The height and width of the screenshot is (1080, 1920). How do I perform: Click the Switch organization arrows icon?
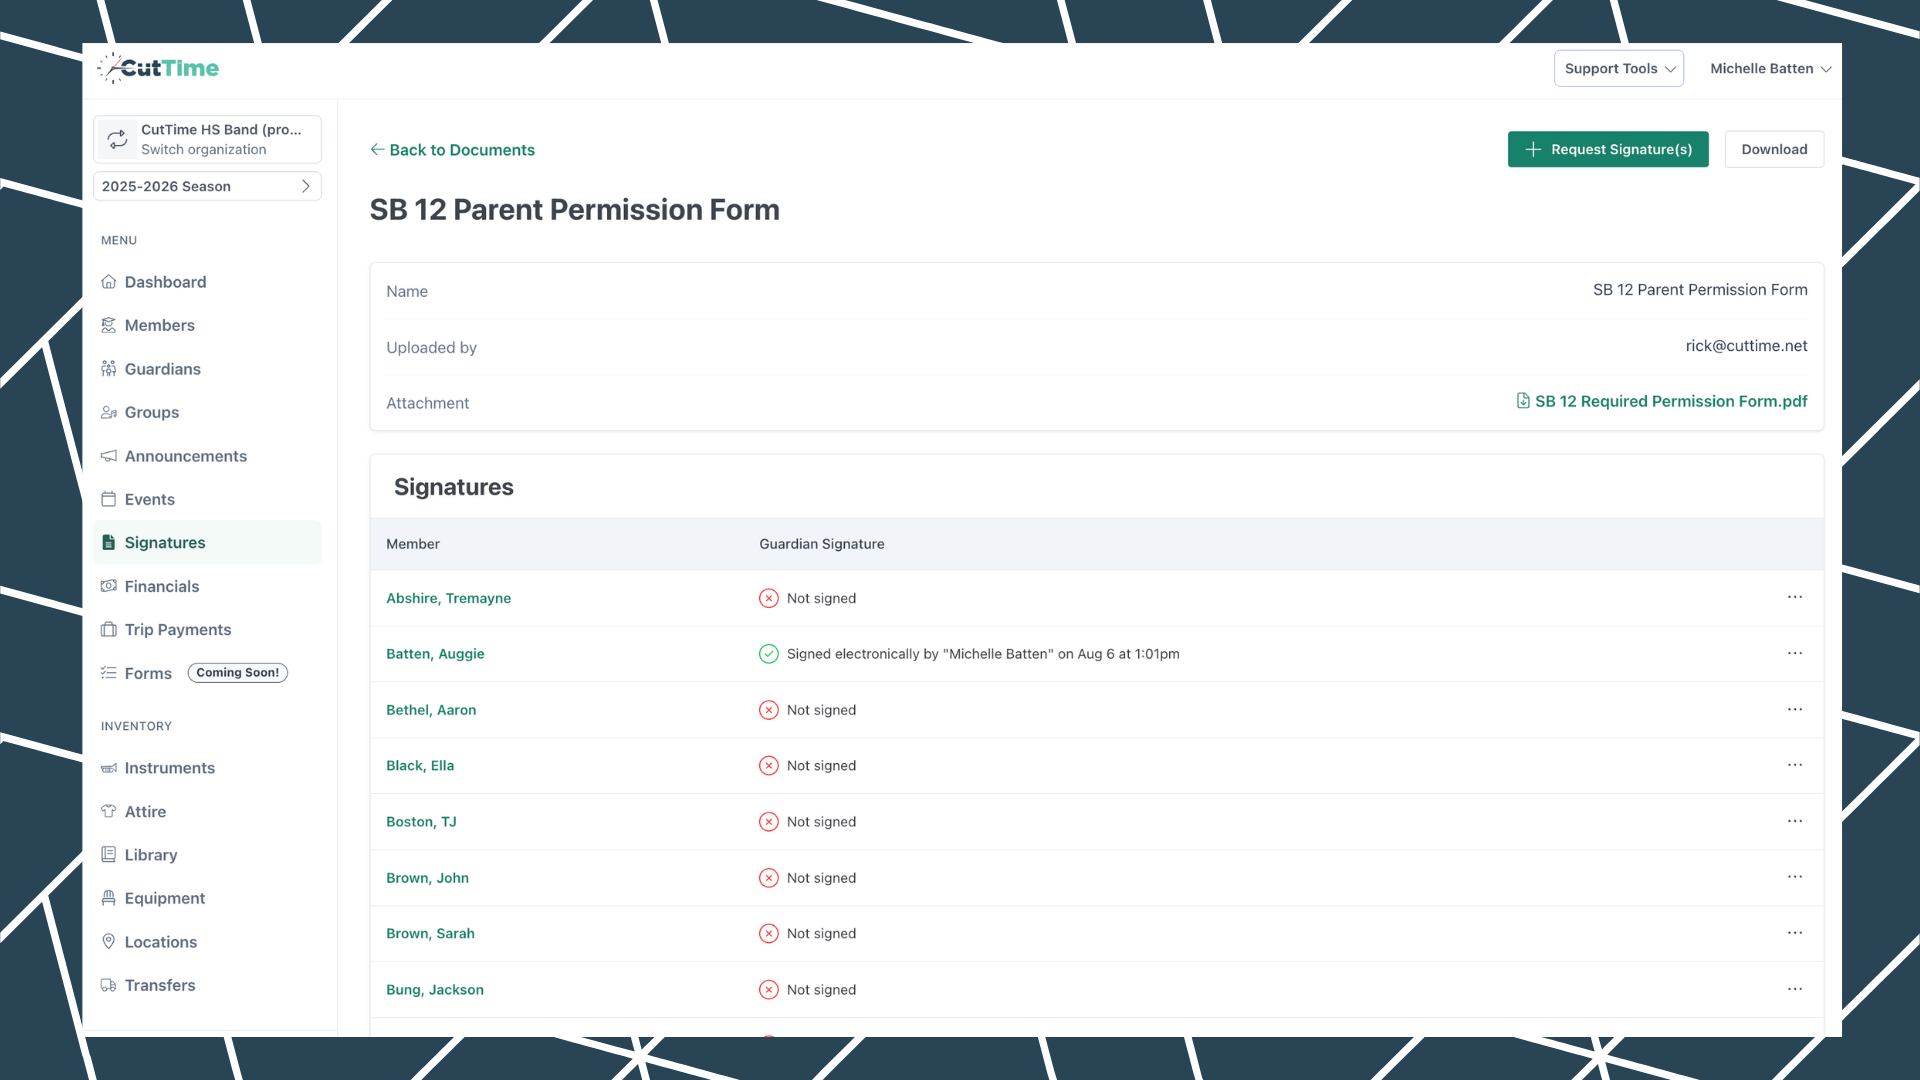tap(118, 139)
